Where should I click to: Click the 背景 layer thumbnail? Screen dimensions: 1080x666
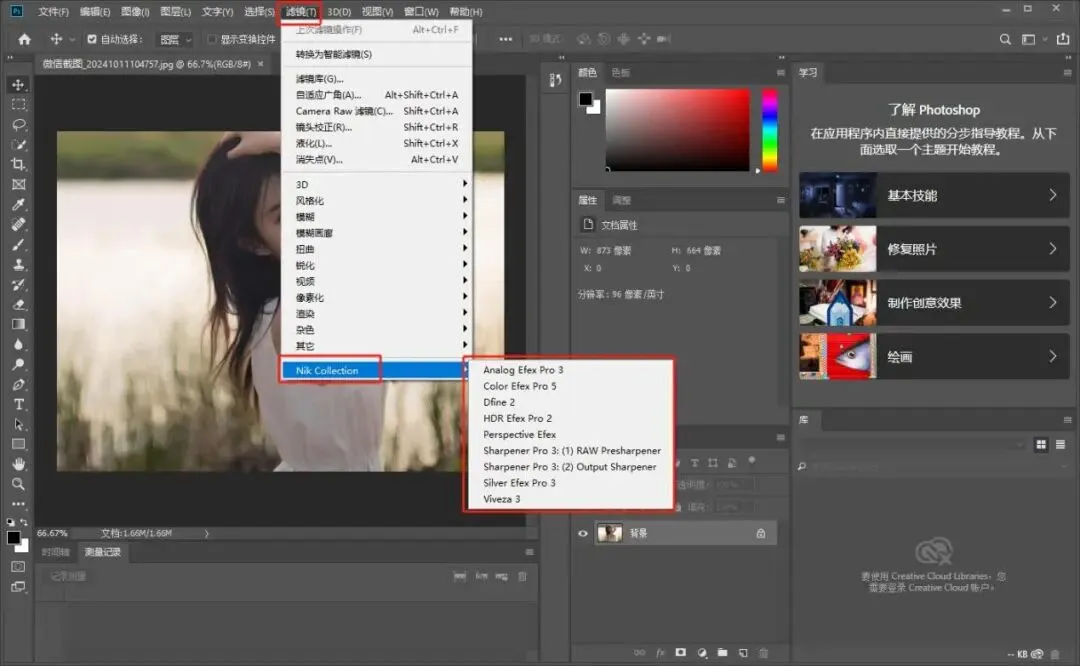610,534
